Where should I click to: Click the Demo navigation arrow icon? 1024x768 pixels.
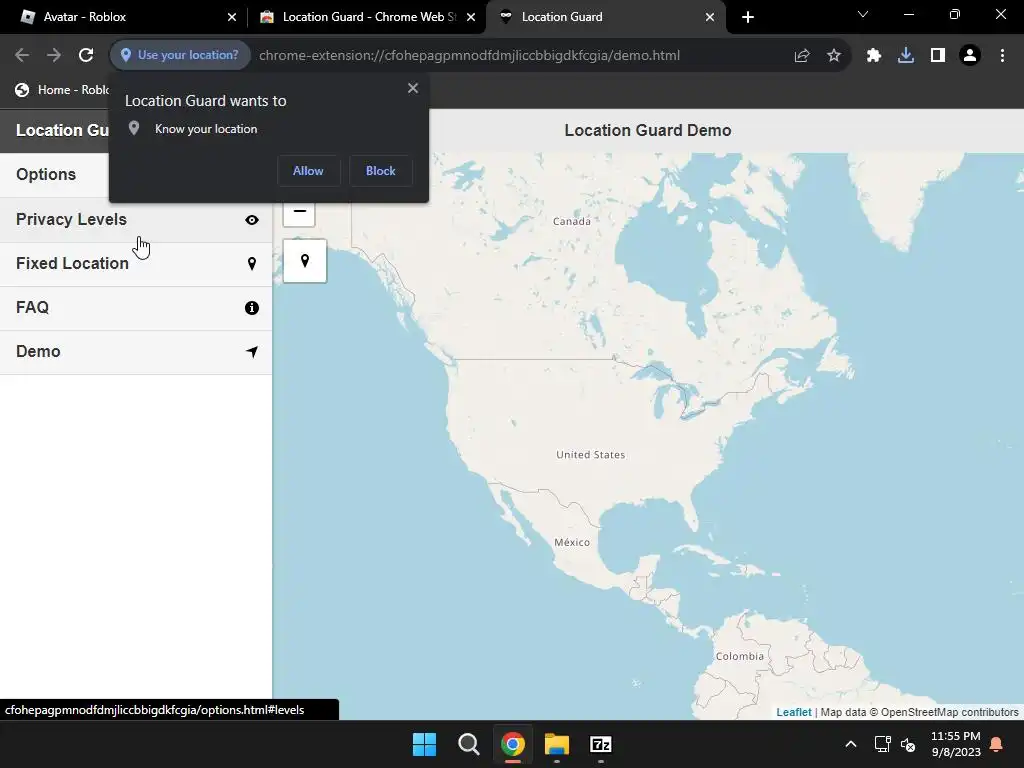(251, 352)
